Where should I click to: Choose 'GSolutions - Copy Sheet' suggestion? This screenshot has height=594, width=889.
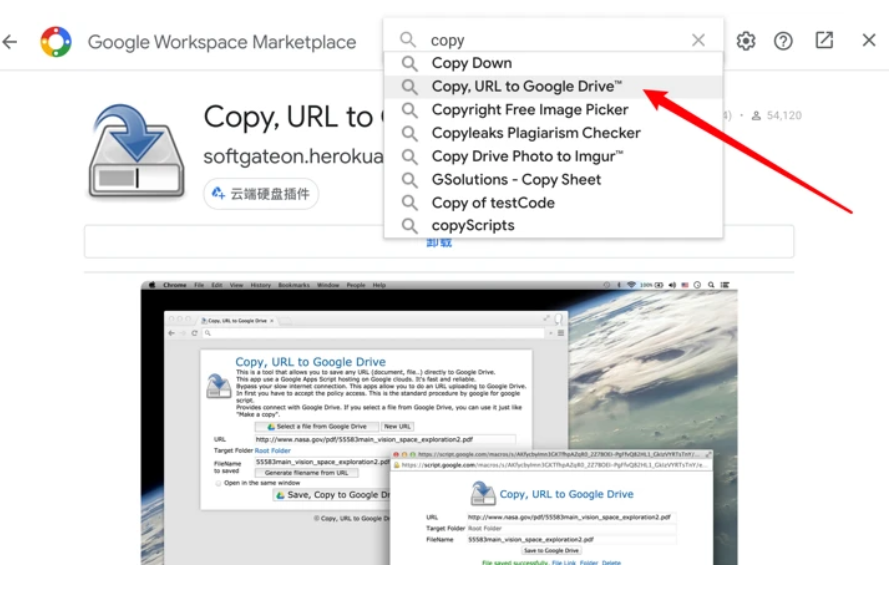pos(553,180)
